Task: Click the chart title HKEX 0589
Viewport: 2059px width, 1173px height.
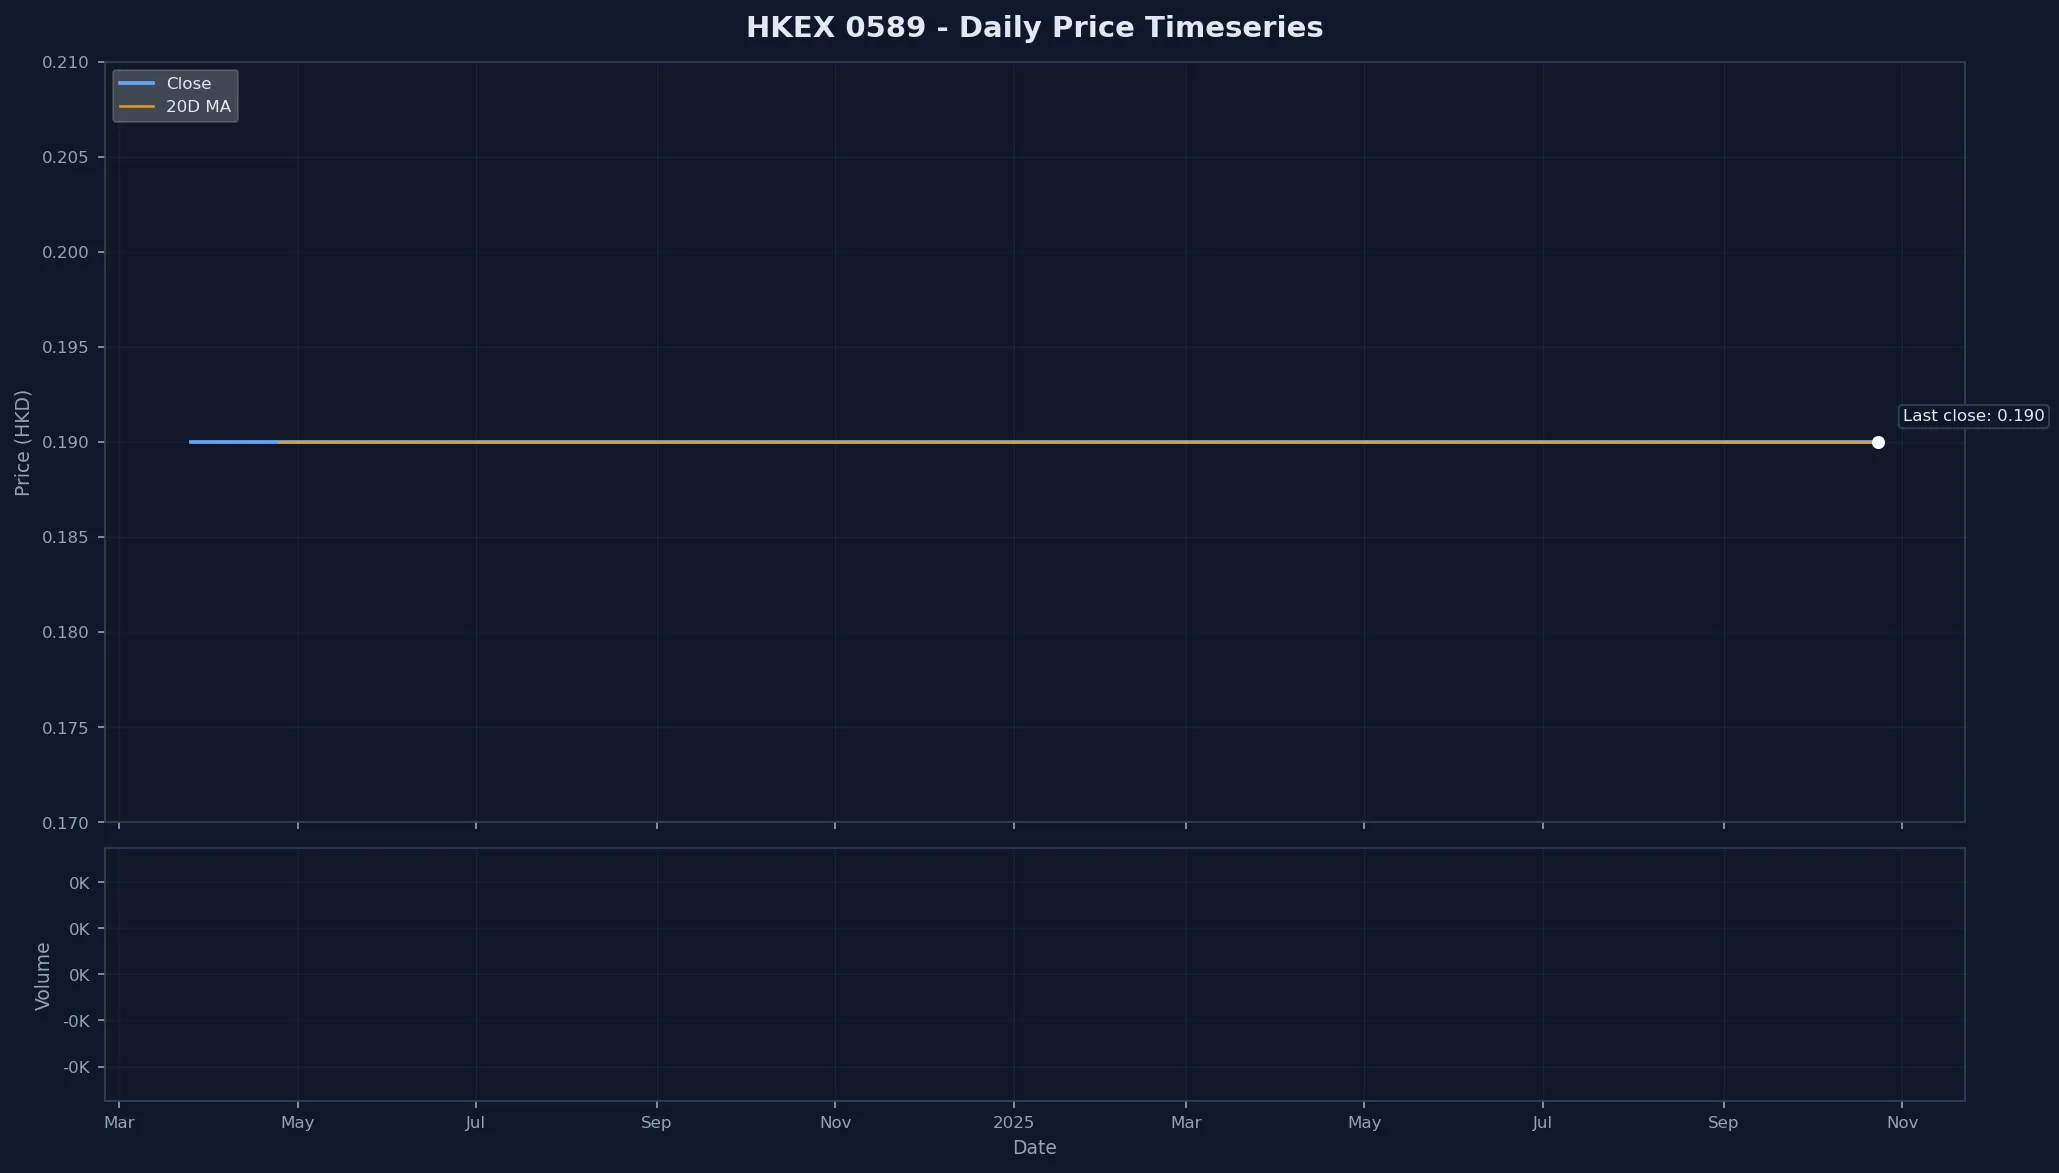Action: click(x=1034, y=27)
